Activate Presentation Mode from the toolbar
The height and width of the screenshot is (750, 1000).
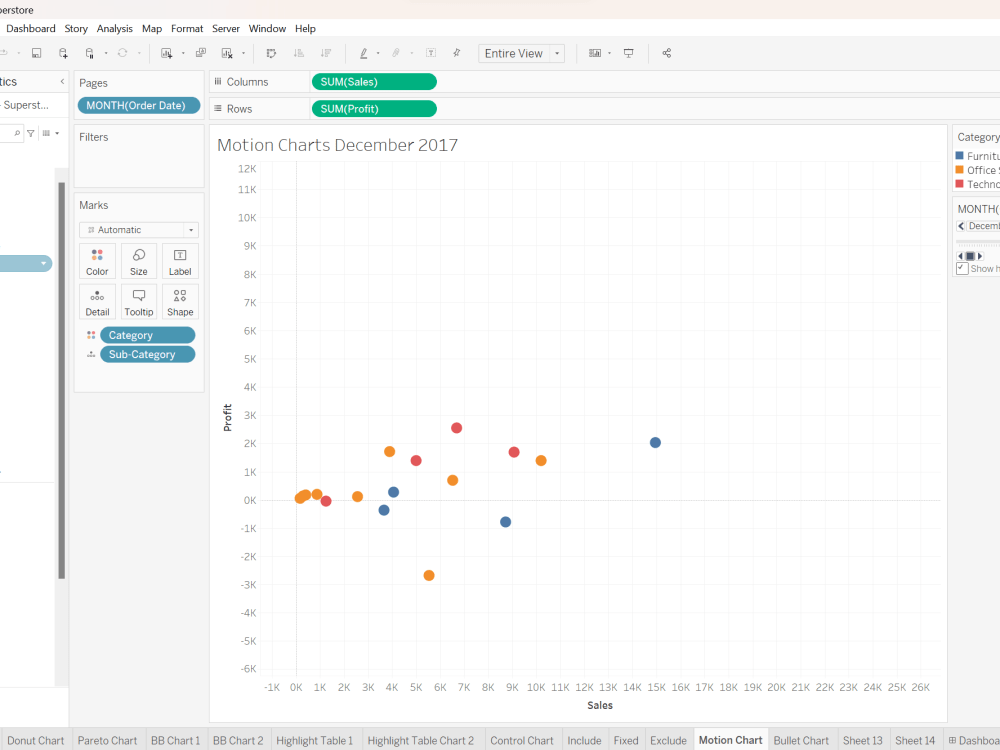coord(627,53)
